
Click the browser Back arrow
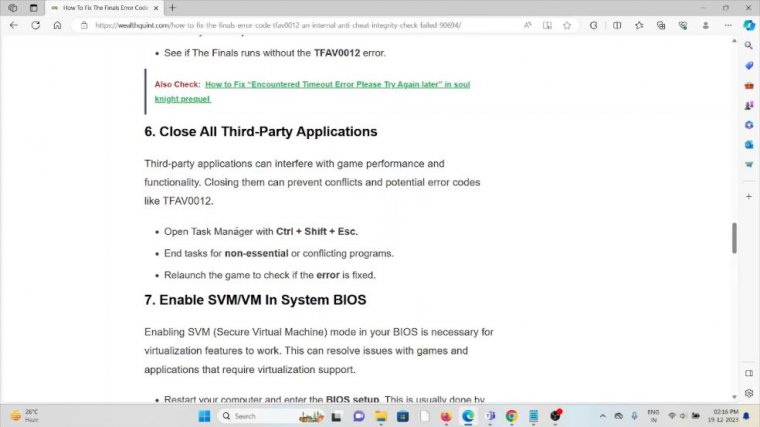coord(13,25)
